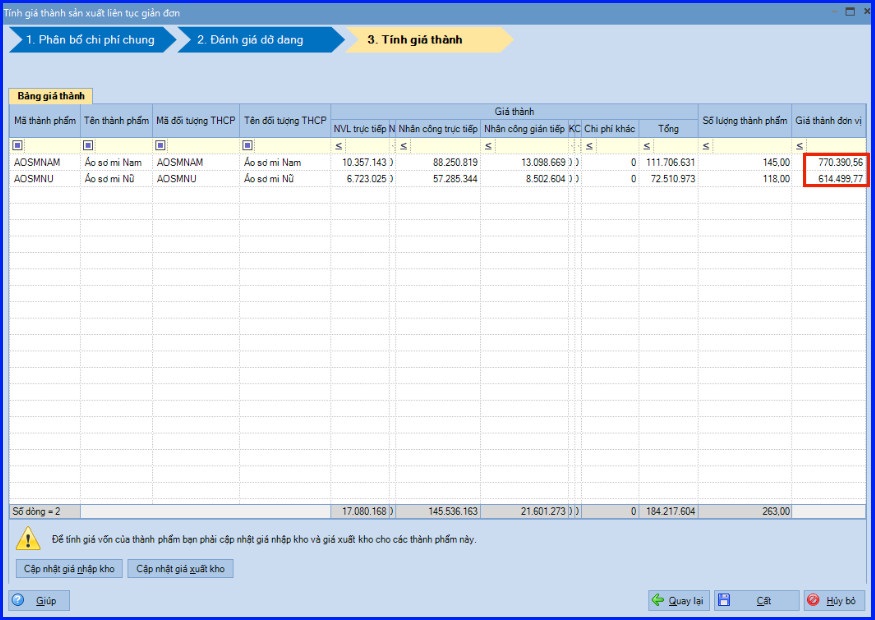
Task: Sort by Tên đối tượng THCP column header
Action: point(285,121)
